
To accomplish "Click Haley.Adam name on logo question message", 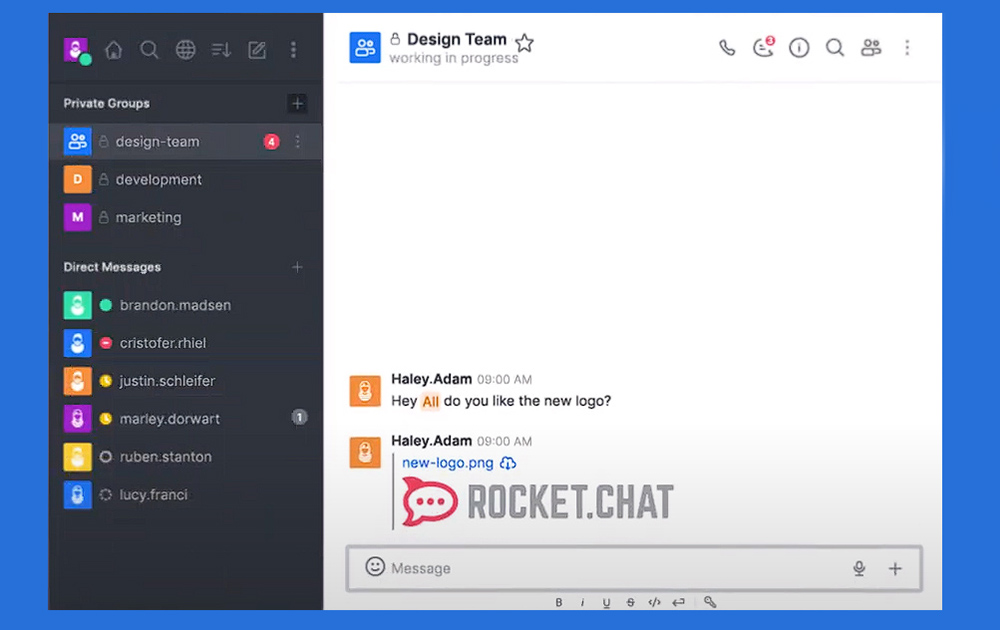I will pos(432,379).
